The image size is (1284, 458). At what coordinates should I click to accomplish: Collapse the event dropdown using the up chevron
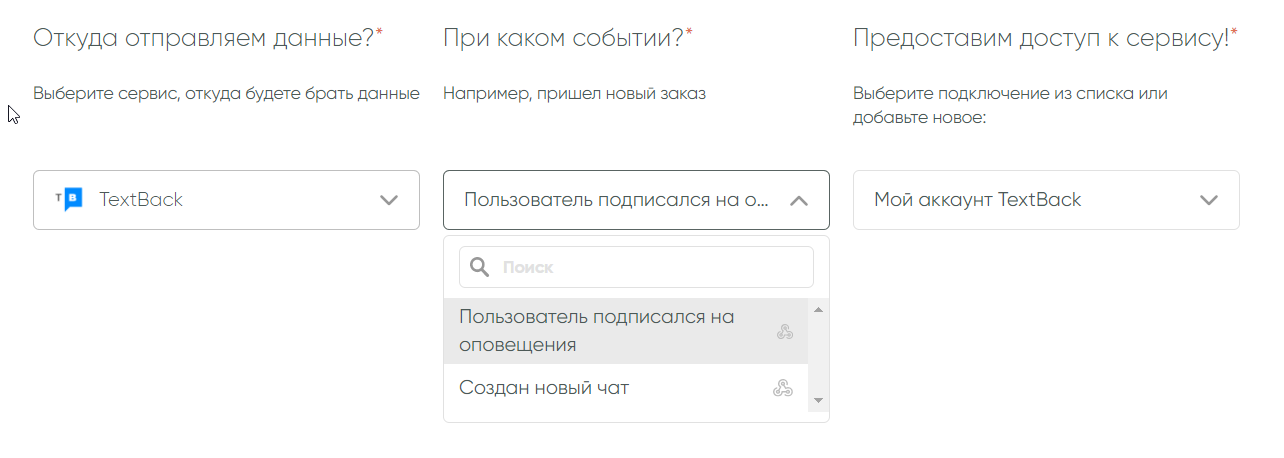click(798, 200)
